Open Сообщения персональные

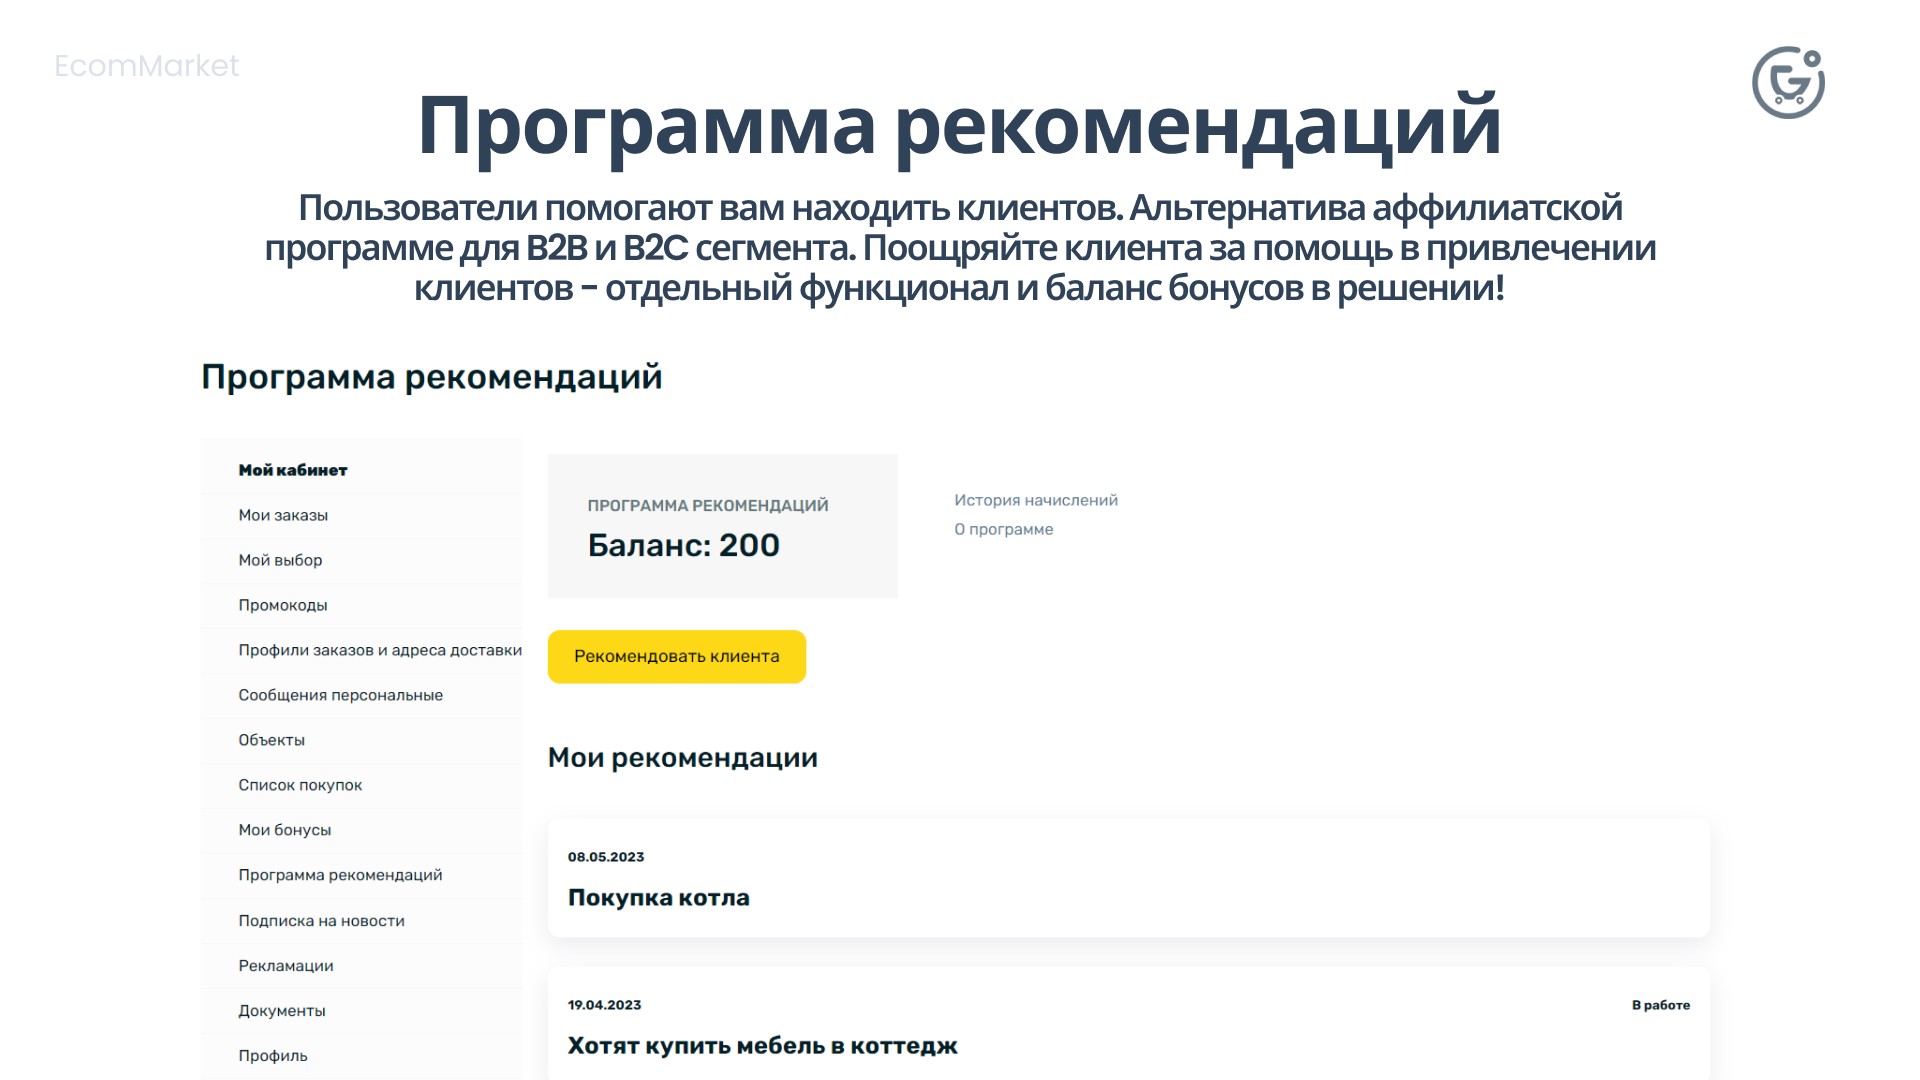click(x=340, y=694)
